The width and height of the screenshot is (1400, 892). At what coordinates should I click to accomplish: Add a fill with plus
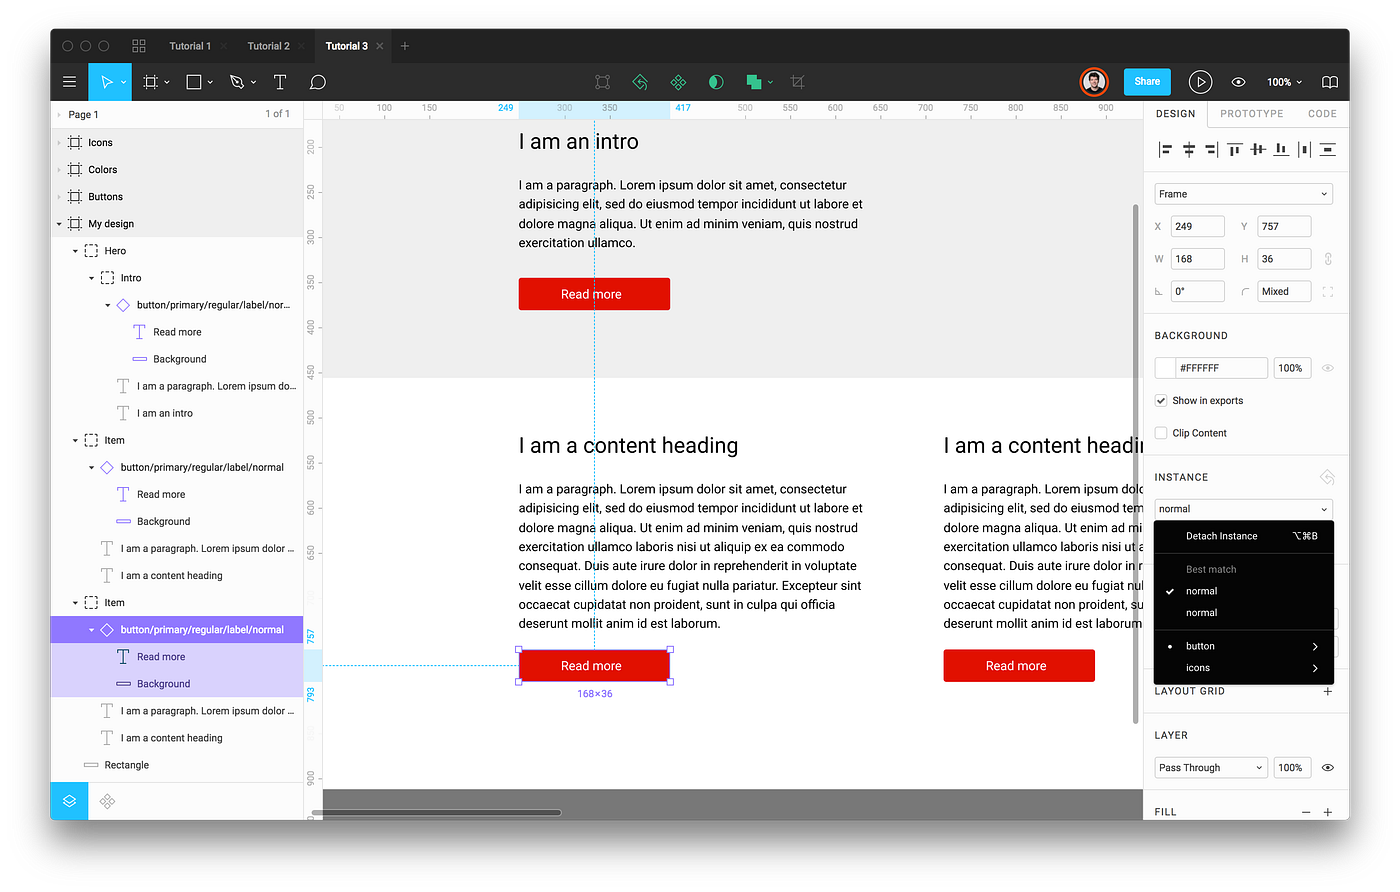(1328, 812)
